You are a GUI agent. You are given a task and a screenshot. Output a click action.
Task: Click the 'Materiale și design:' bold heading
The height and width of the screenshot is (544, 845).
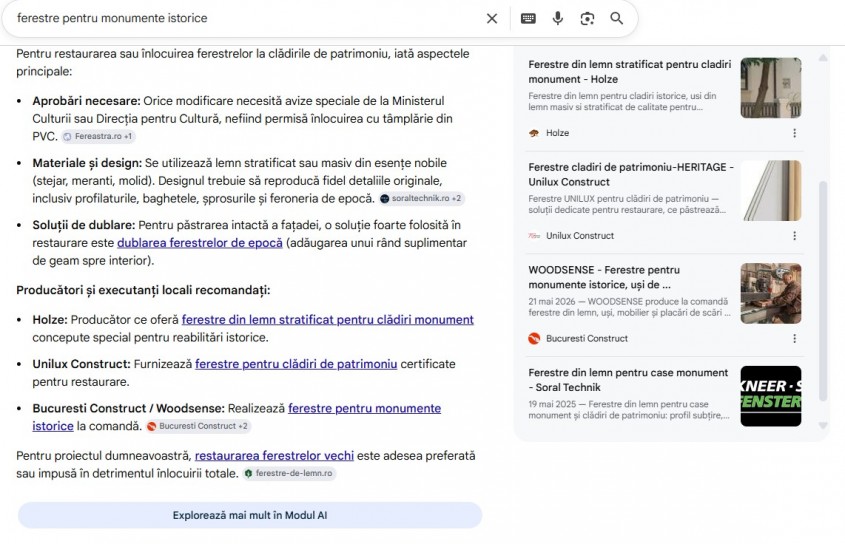[x=87, y=163]
